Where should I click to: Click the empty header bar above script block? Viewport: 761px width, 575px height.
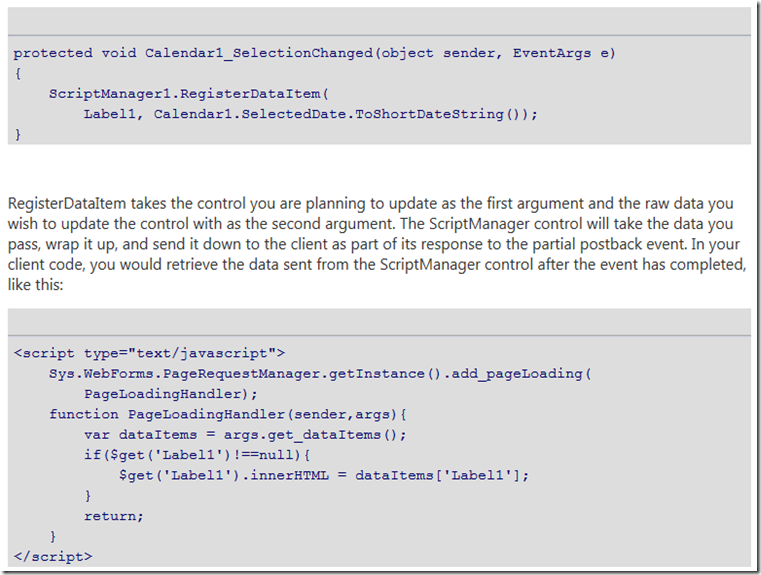coord(380,321)
